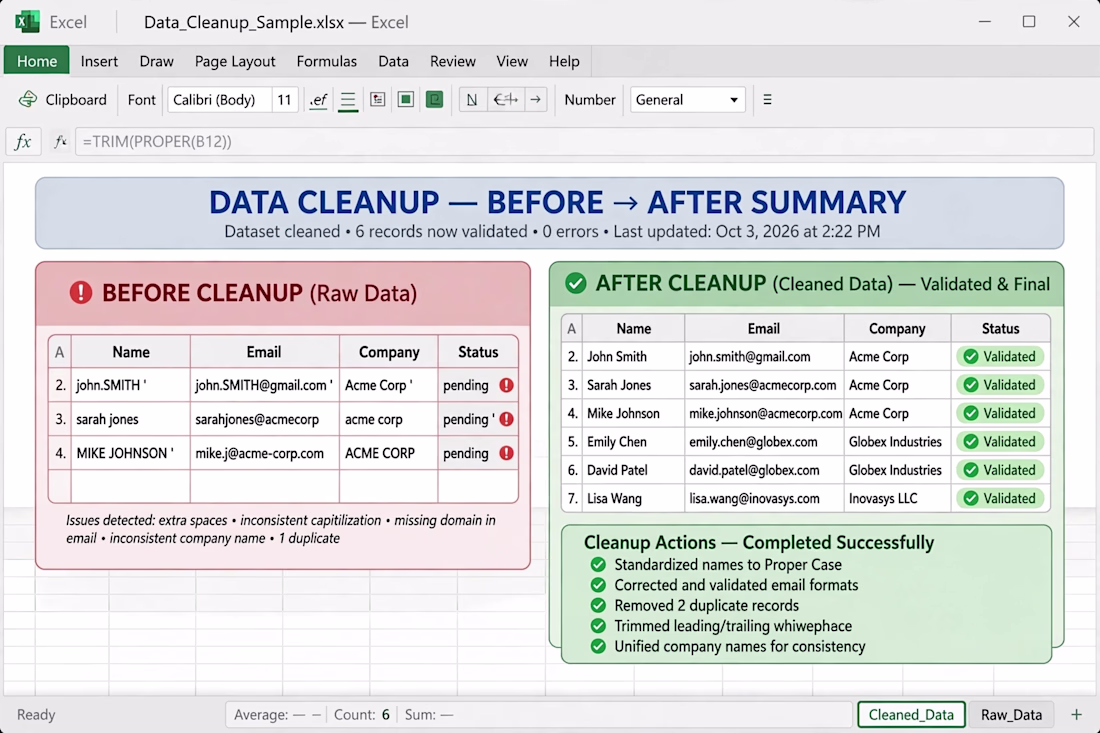Open the Formulas ribbon tab
Viewport: 1100px width, 733px height.
tap(326, 61)
